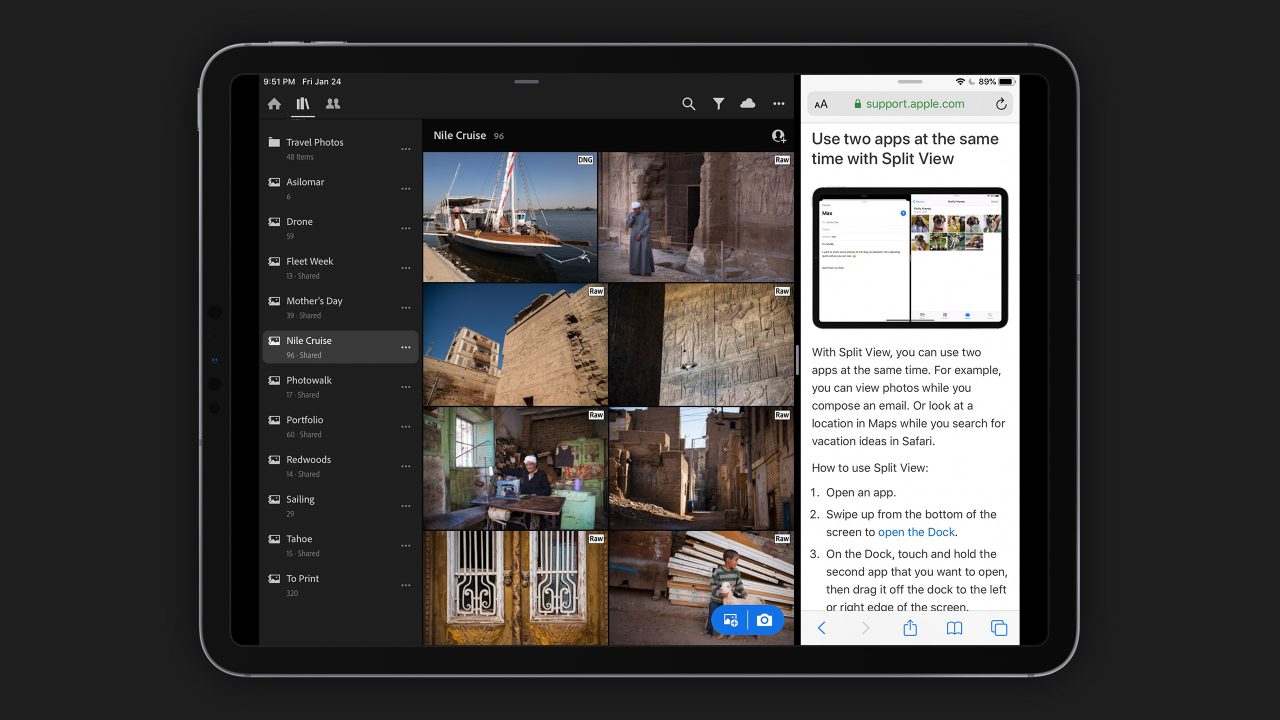
Task: Reload the Apple support page
Action: 1001,103
